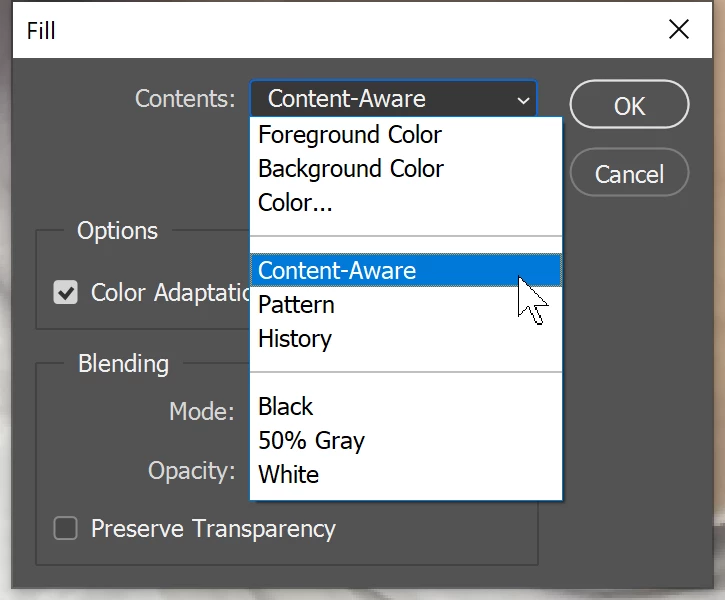Click the Opacity label in Blending
This screenshot has width=725, height=600.
(191, 471)
